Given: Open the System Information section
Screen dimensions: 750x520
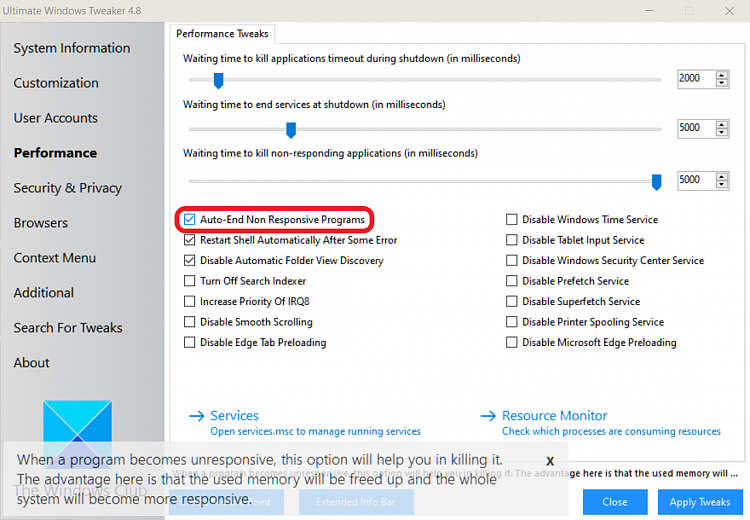Looking at the screenshot, I should point(72,48).
